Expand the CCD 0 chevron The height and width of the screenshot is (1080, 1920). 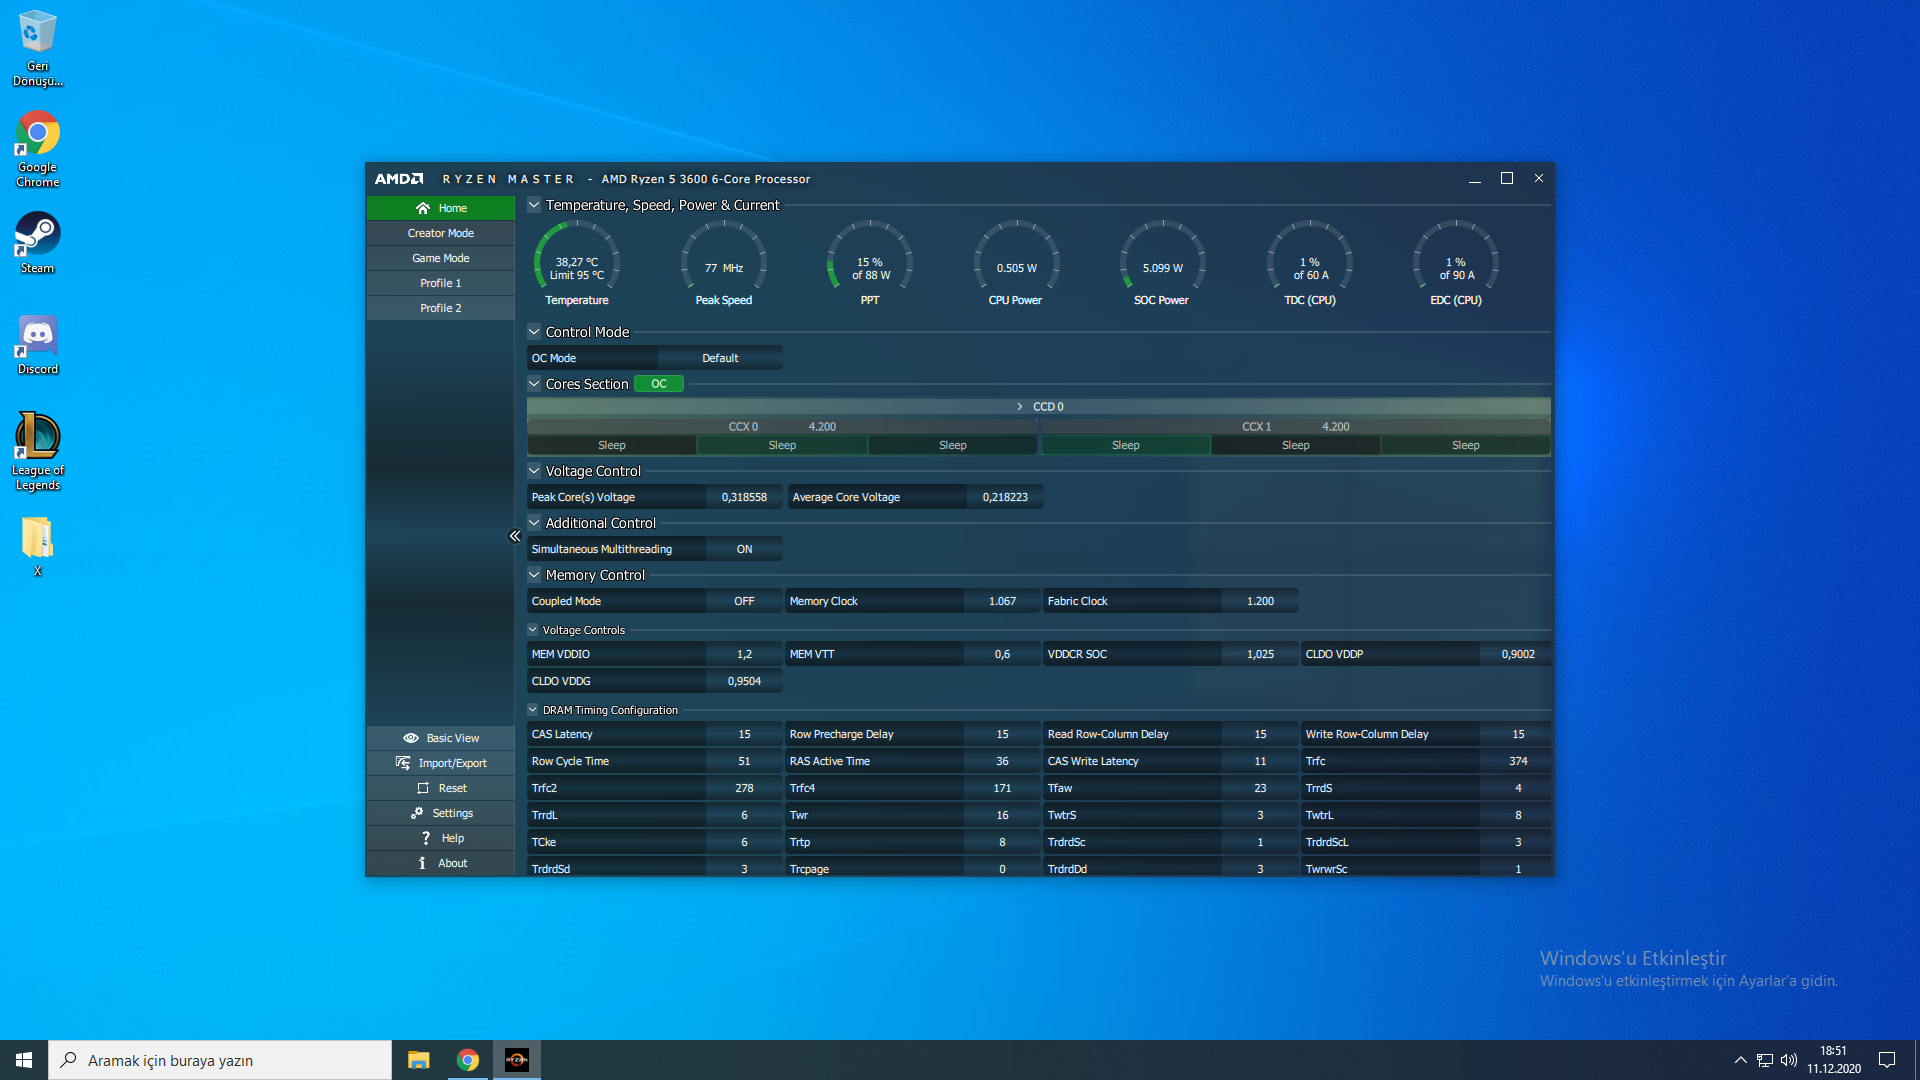click(x=1019, y=407)
